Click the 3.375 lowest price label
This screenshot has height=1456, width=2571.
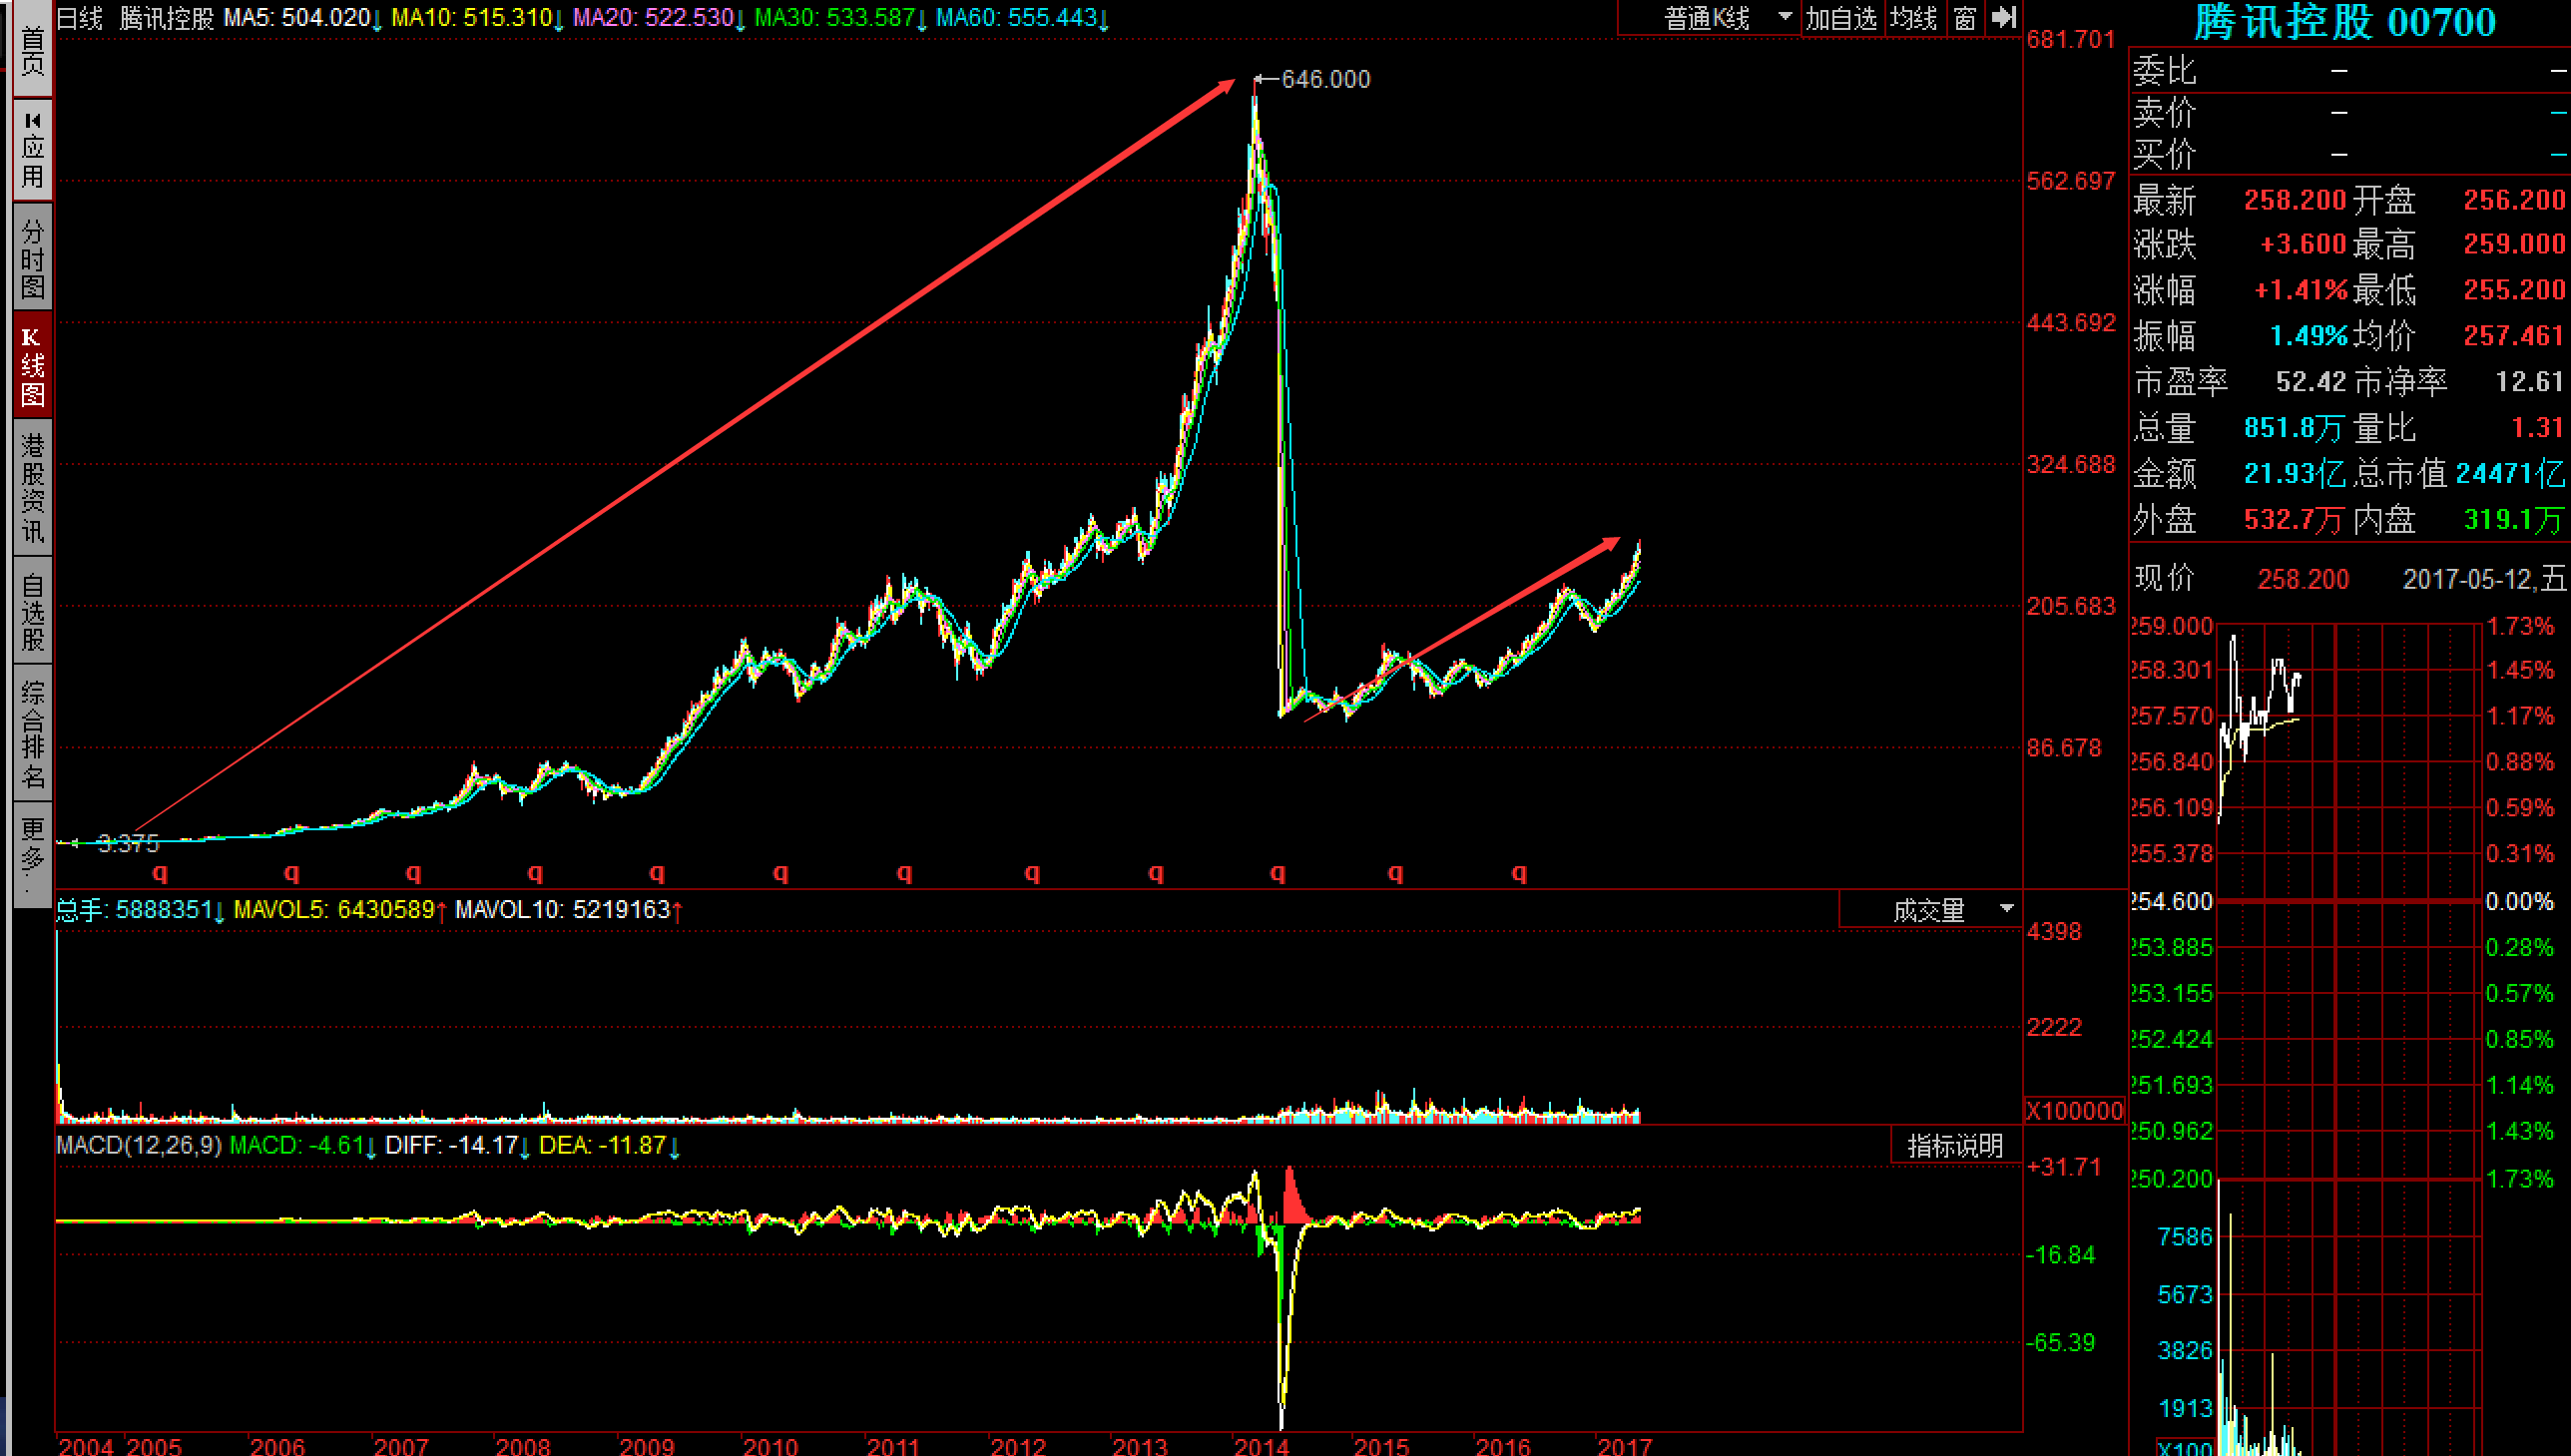point(129,843)
